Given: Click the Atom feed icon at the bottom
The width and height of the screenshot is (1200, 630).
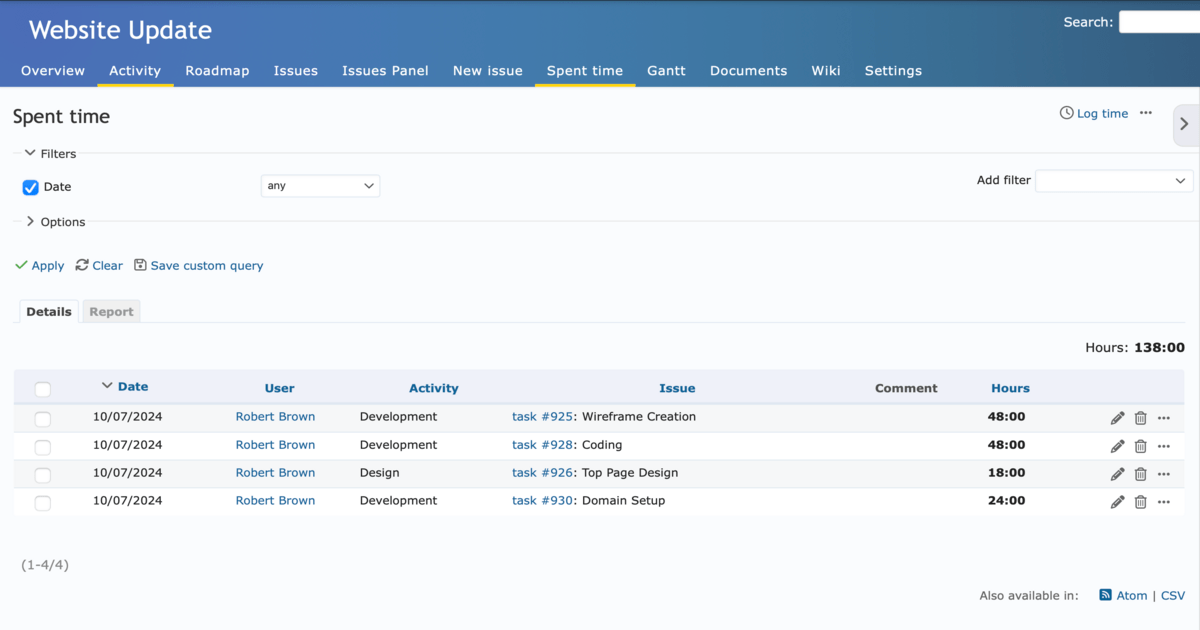Looking at the screenshot, I should coord(1104,595).
